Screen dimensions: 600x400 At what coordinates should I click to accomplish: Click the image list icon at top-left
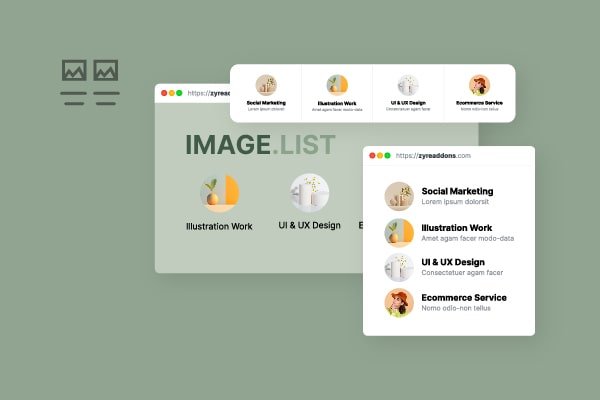tap(90, 82)
